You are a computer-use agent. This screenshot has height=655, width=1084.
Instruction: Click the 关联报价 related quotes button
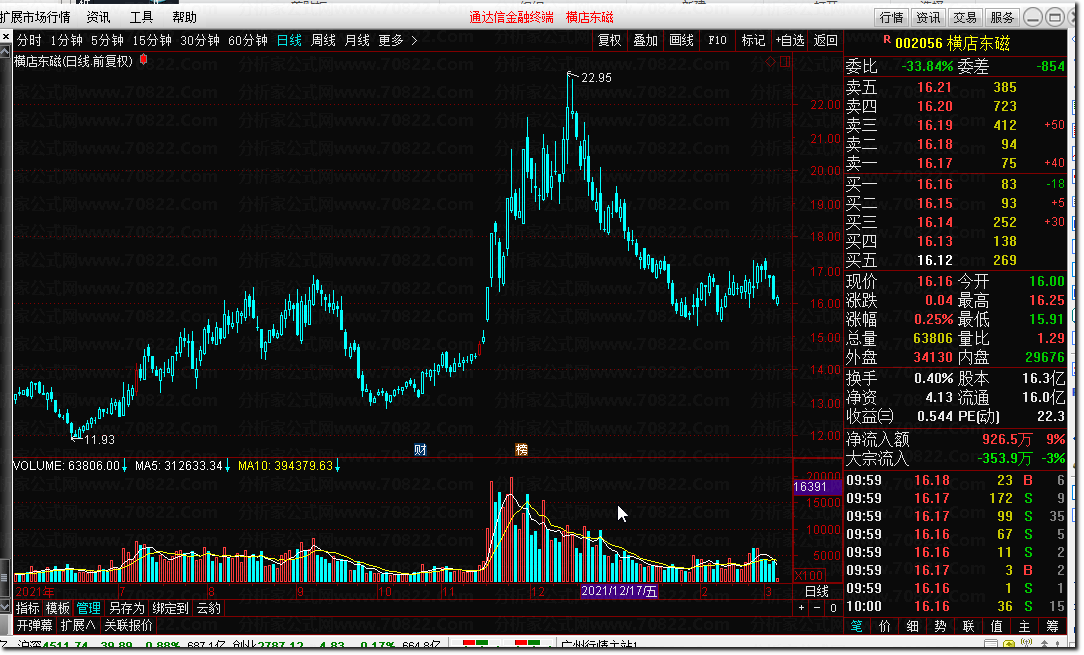129,626
